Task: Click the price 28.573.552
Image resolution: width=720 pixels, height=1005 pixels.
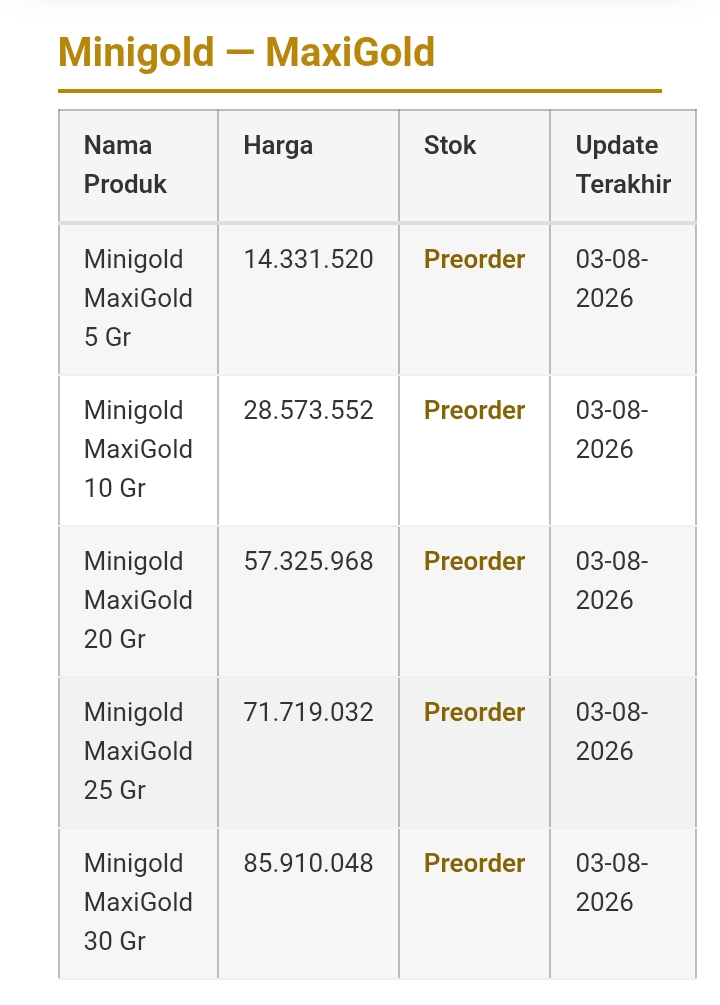Action: click(x=308, y=410)
